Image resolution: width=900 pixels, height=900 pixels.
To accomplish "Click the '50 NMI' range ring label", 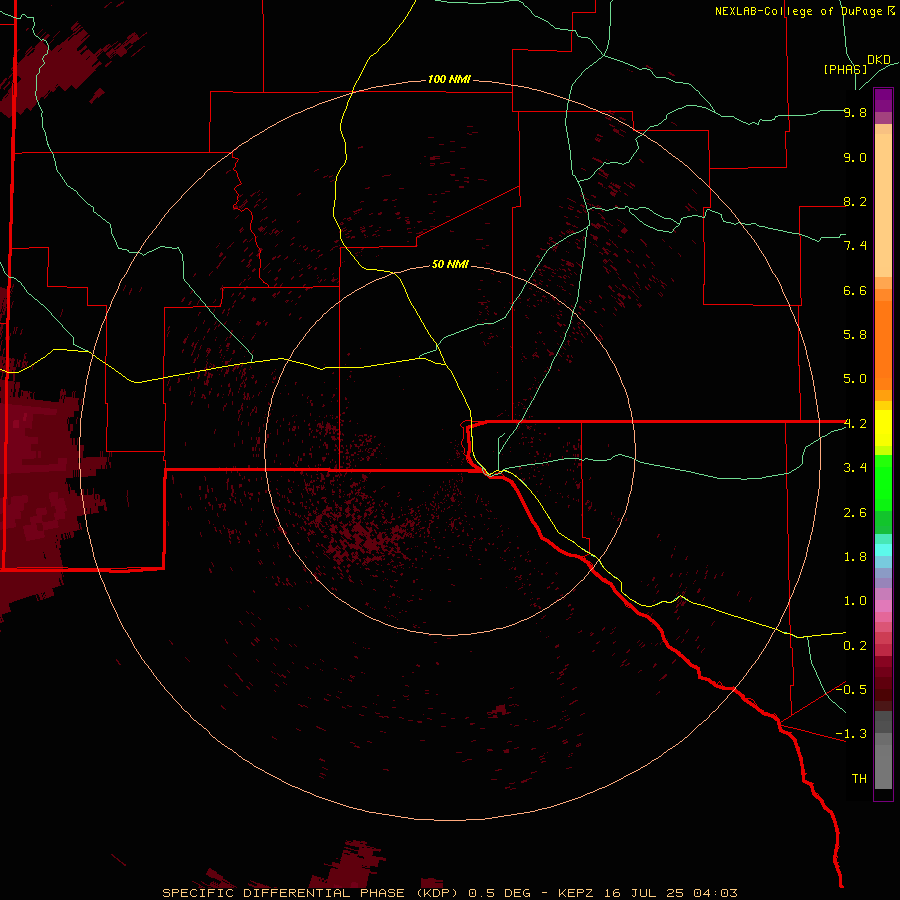I will tap(450, 264).
